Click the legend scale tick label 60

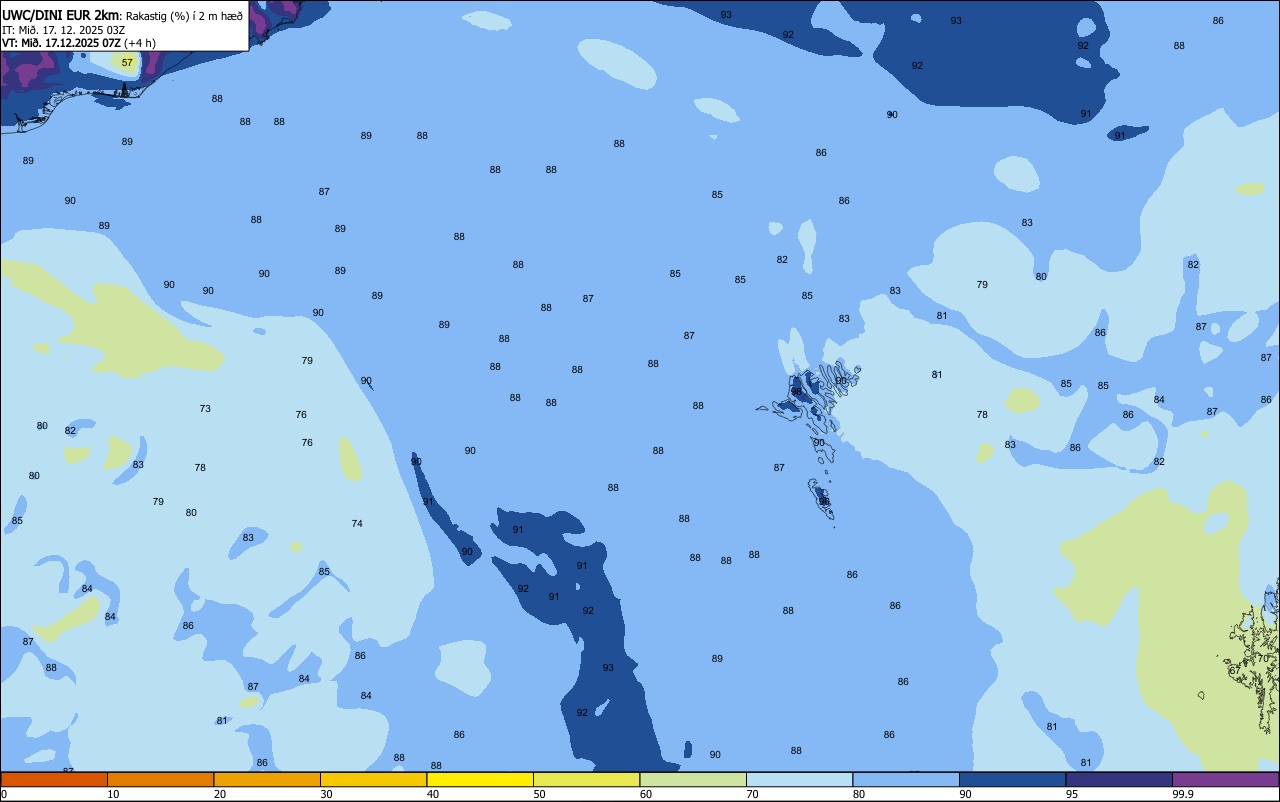[x=646, y=794]
